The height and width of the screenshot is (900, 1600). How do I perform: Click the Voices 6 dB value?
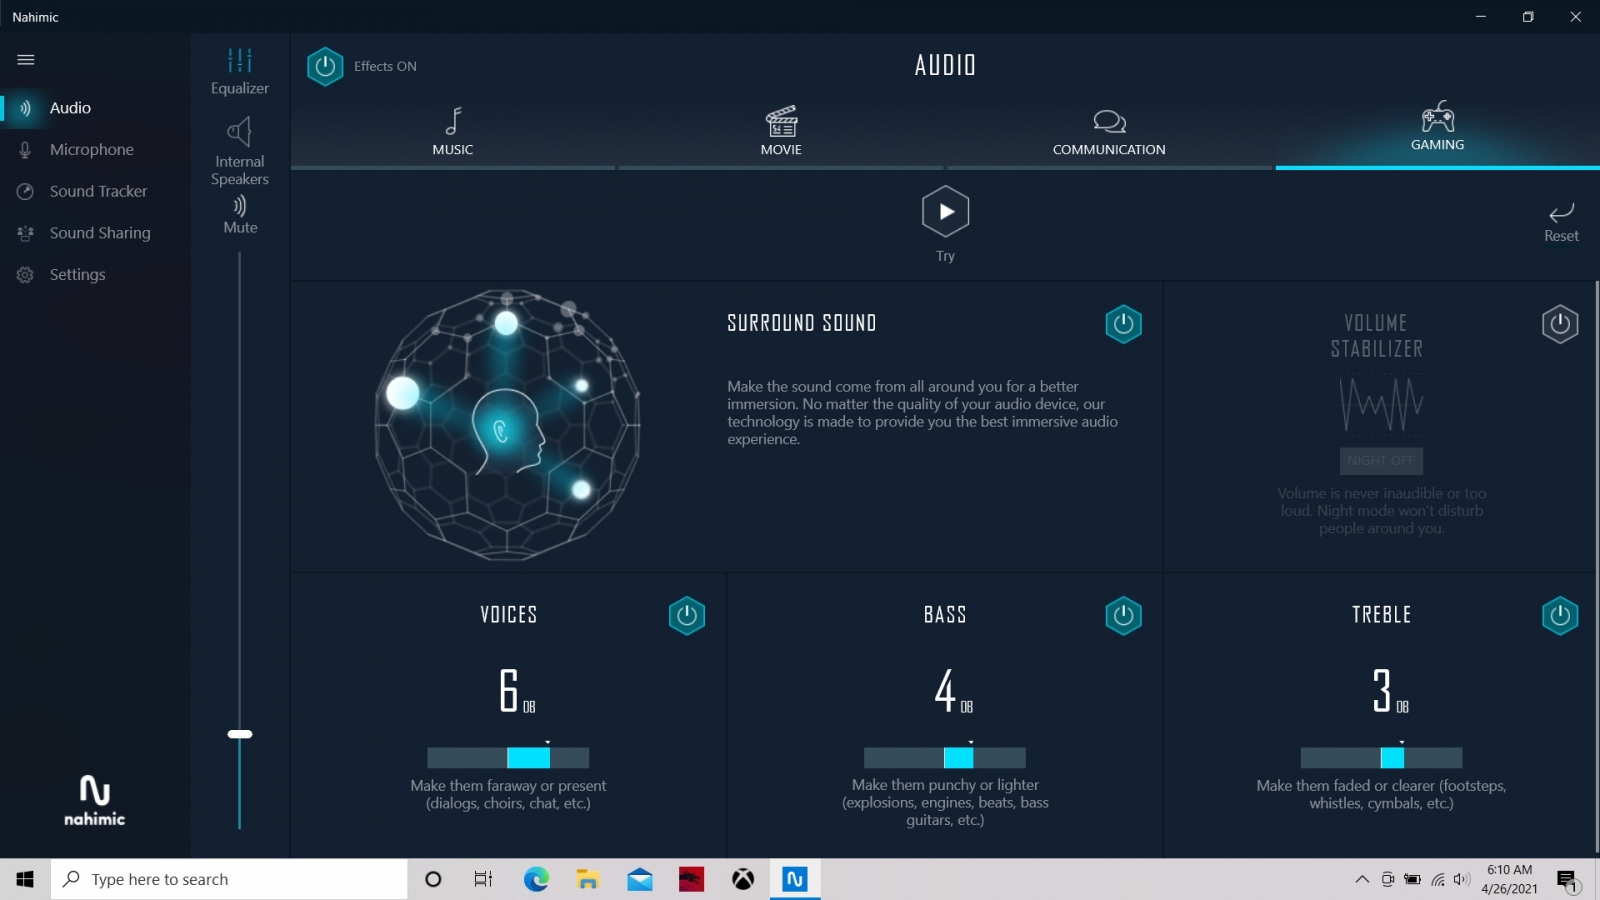(517, 690)
